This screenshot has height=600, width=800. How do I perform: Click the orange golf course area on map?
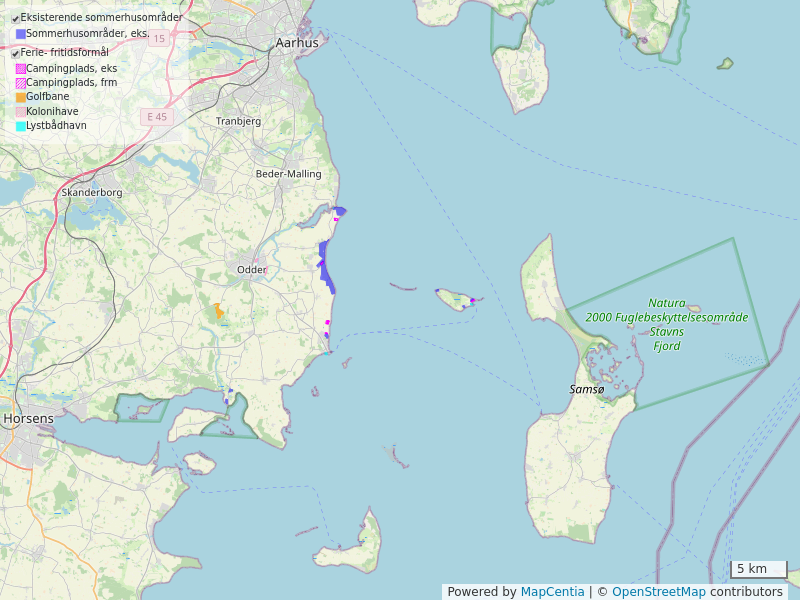[218, 312]
